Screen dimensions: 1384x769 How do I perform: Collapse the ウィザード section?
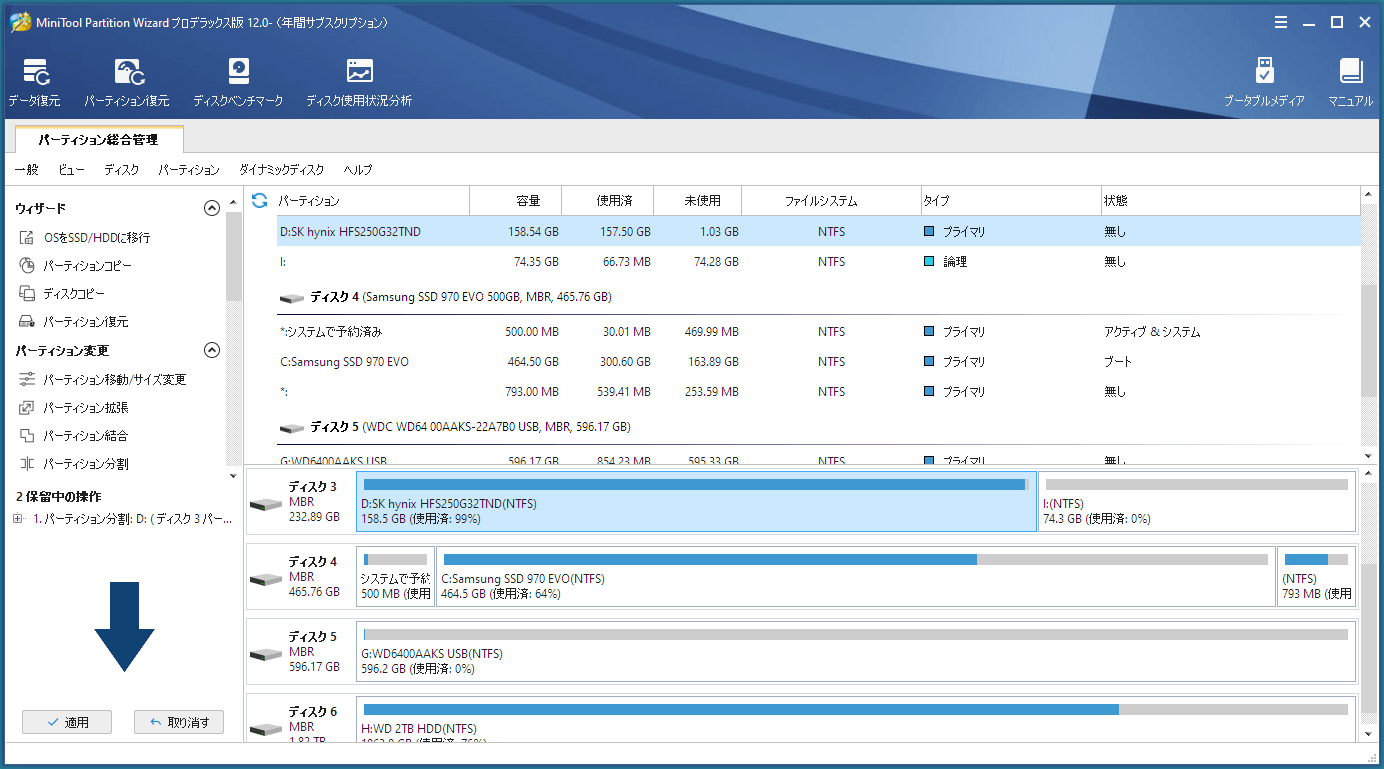pyautogui.click(x=211, y=208)
